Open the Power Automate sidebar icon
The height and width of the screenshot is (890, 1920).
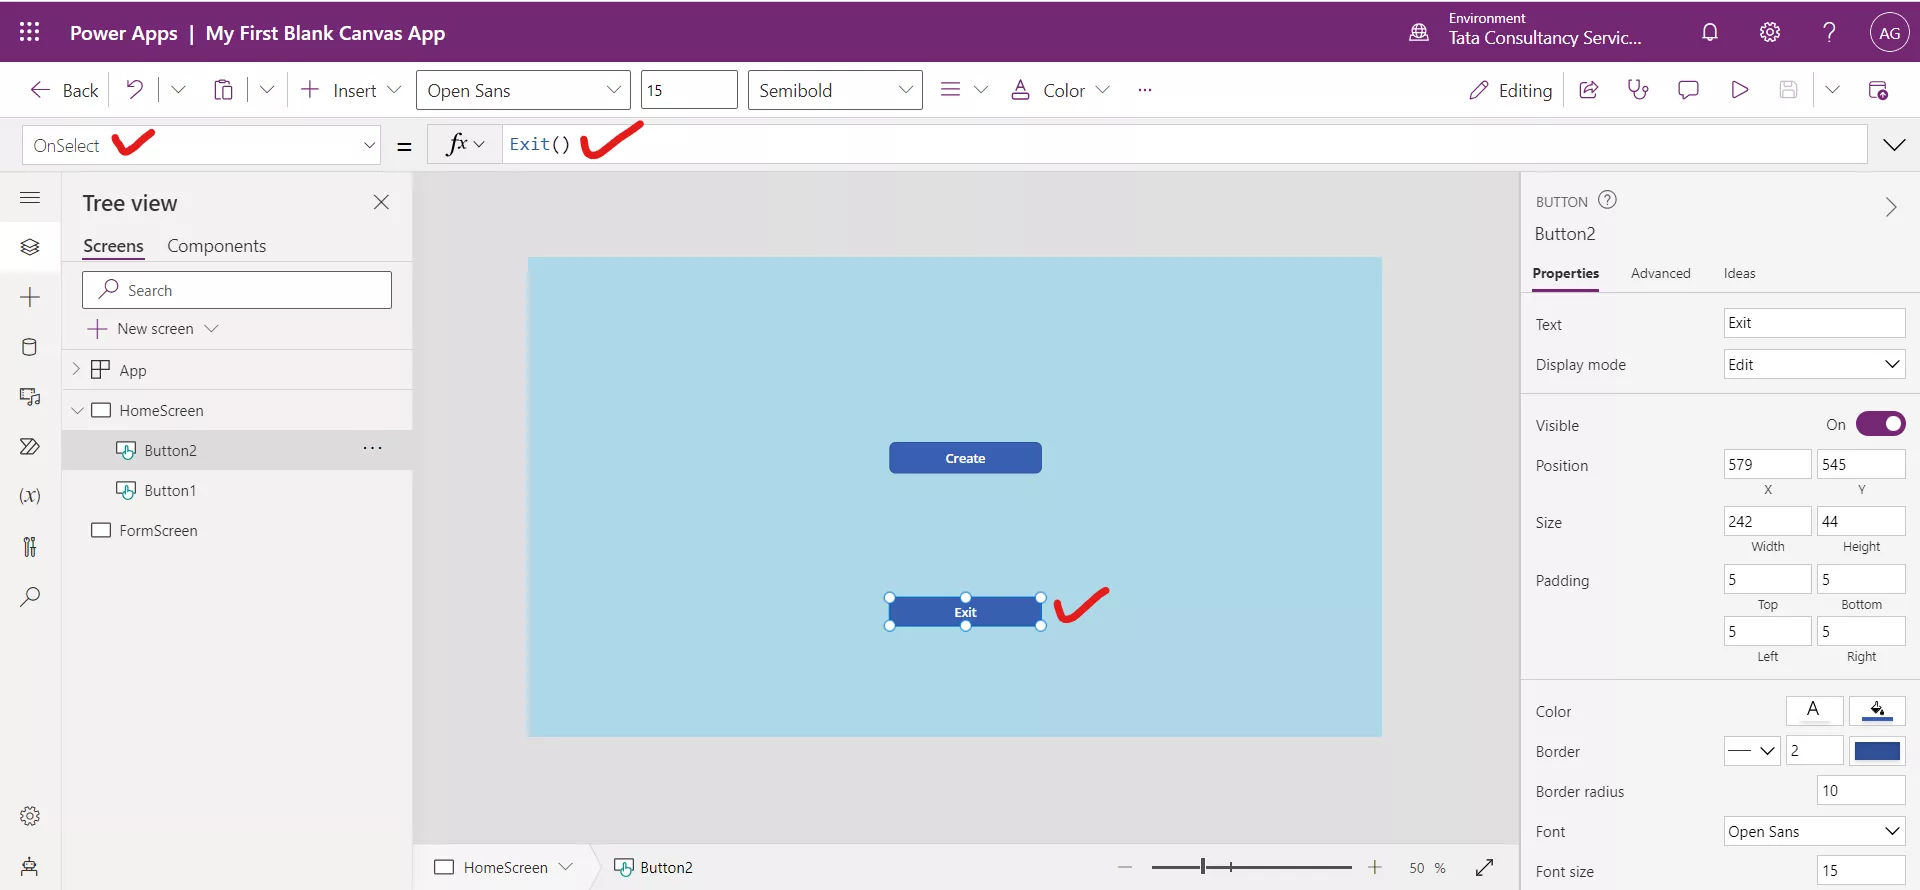(x=30, y=447)
